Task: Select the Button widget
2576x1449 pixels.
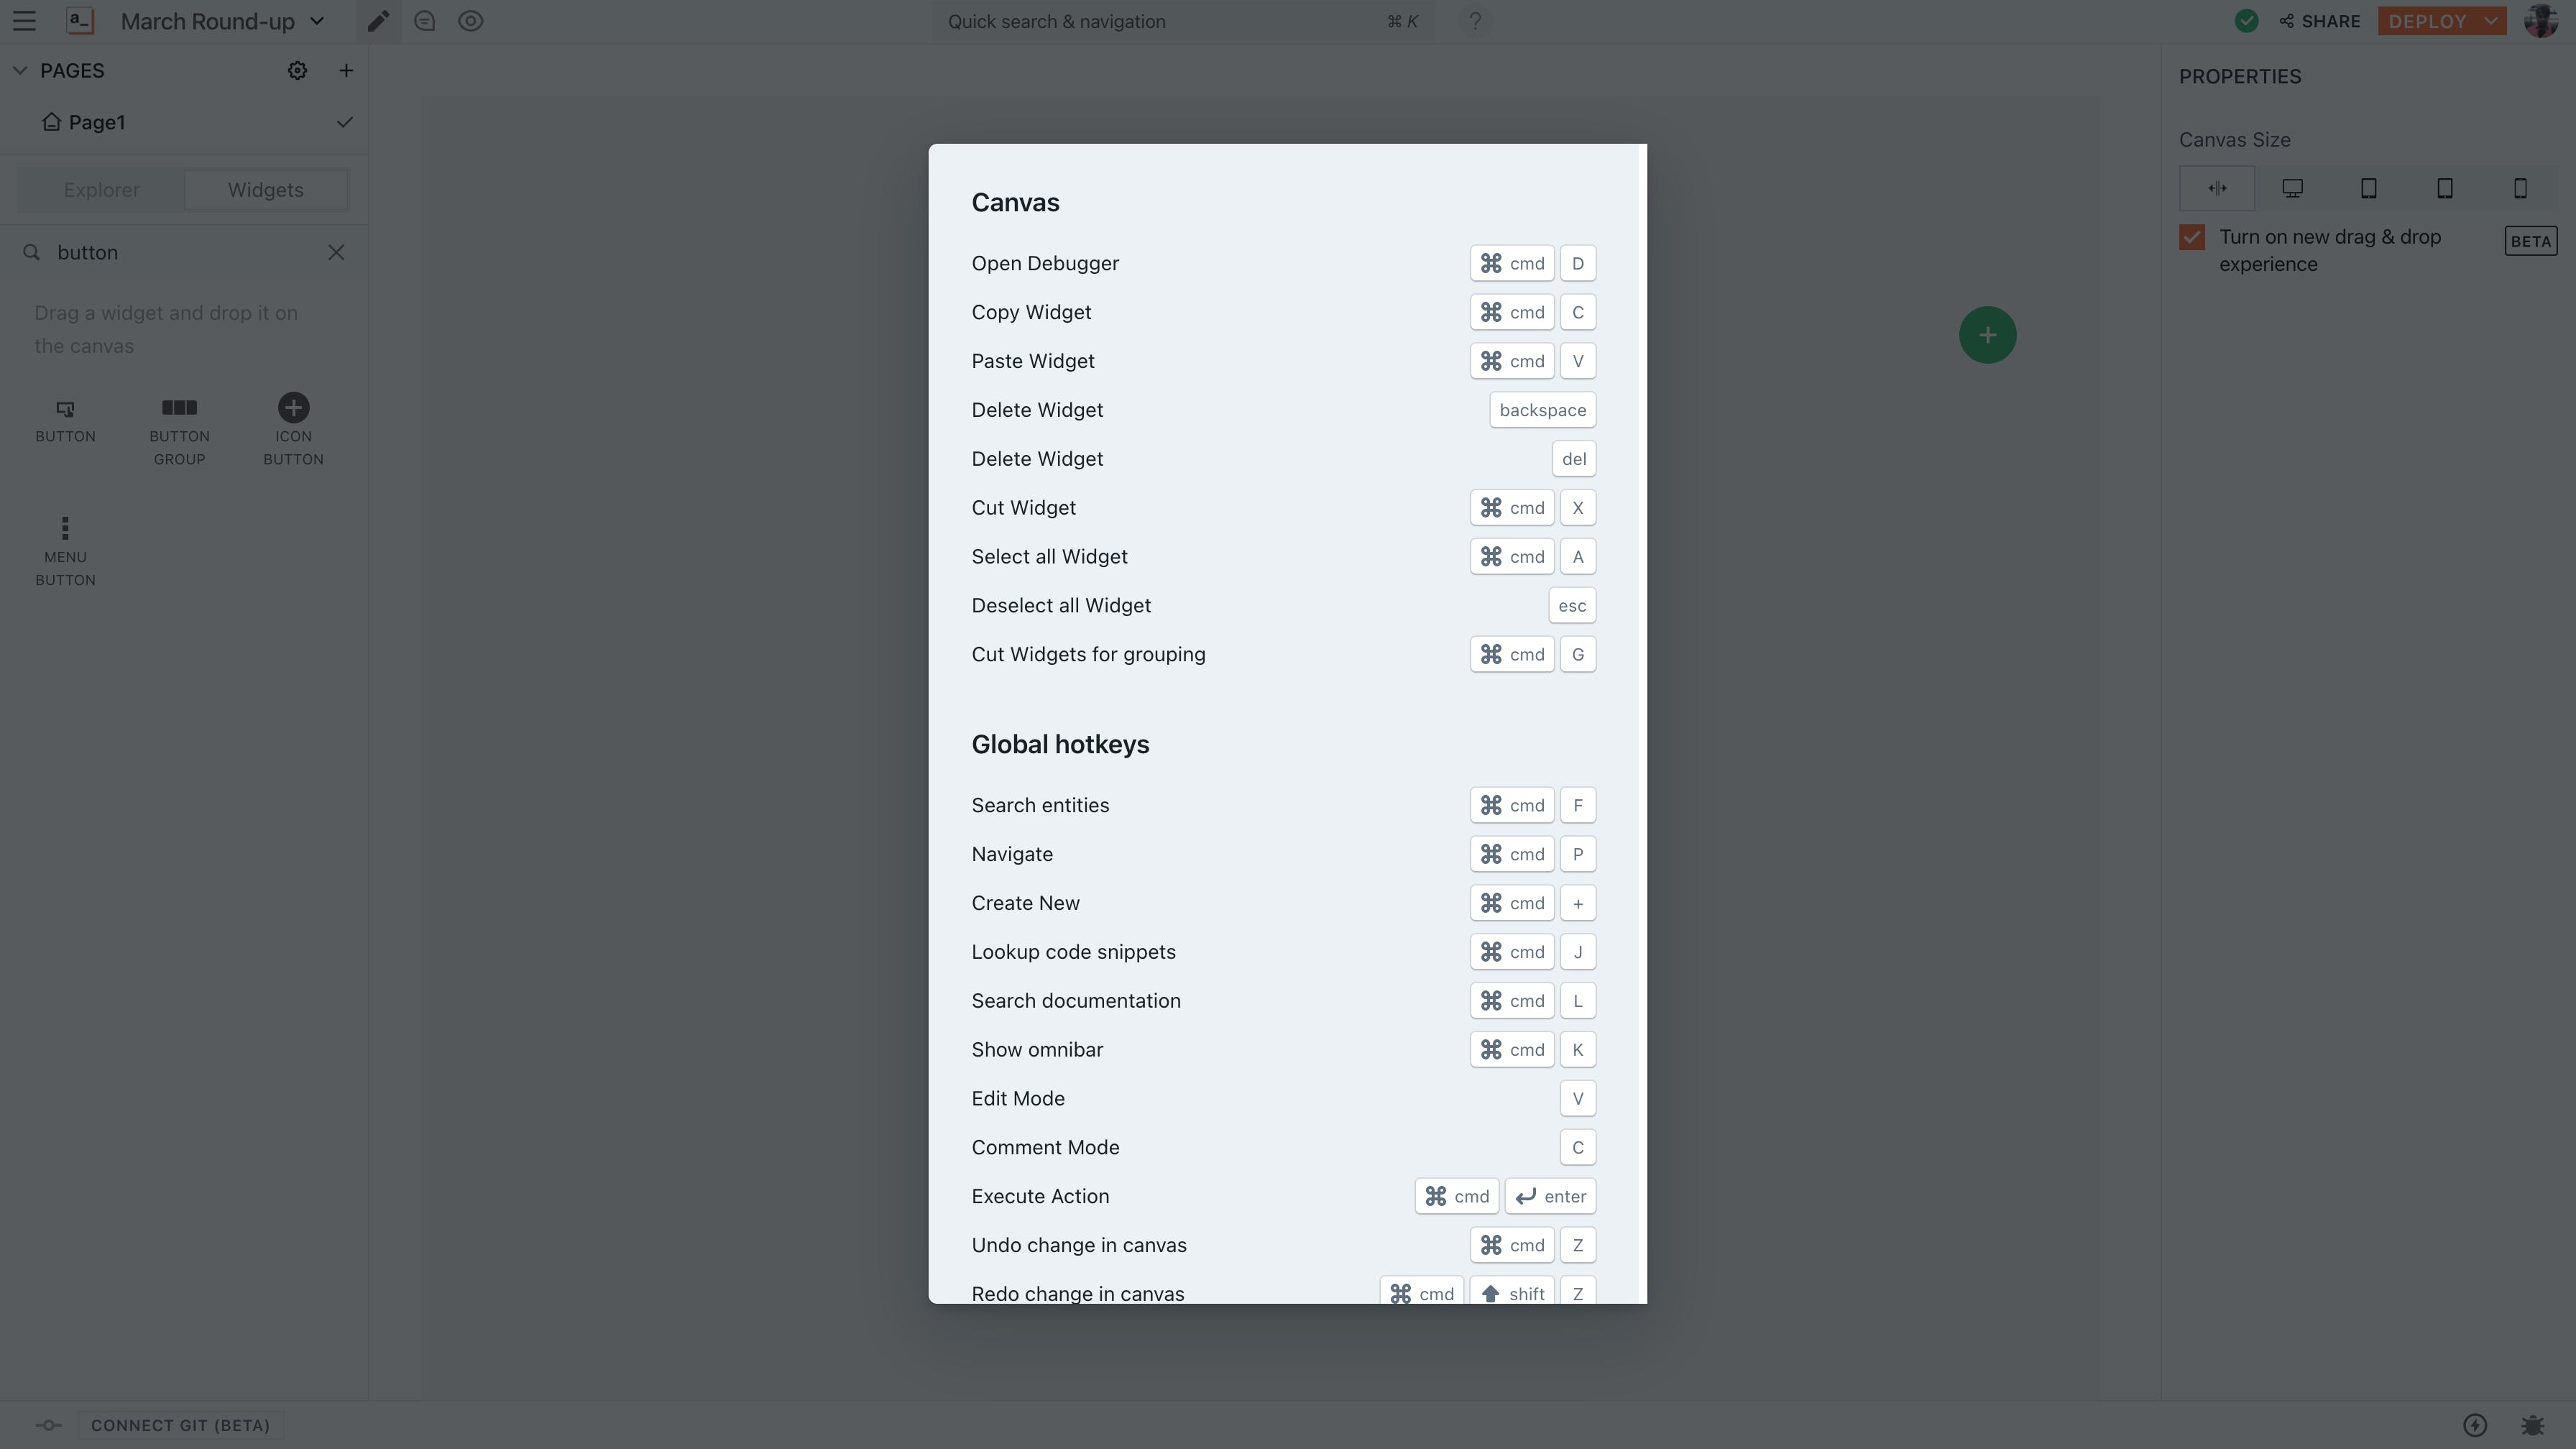Action: coord(66,421)
